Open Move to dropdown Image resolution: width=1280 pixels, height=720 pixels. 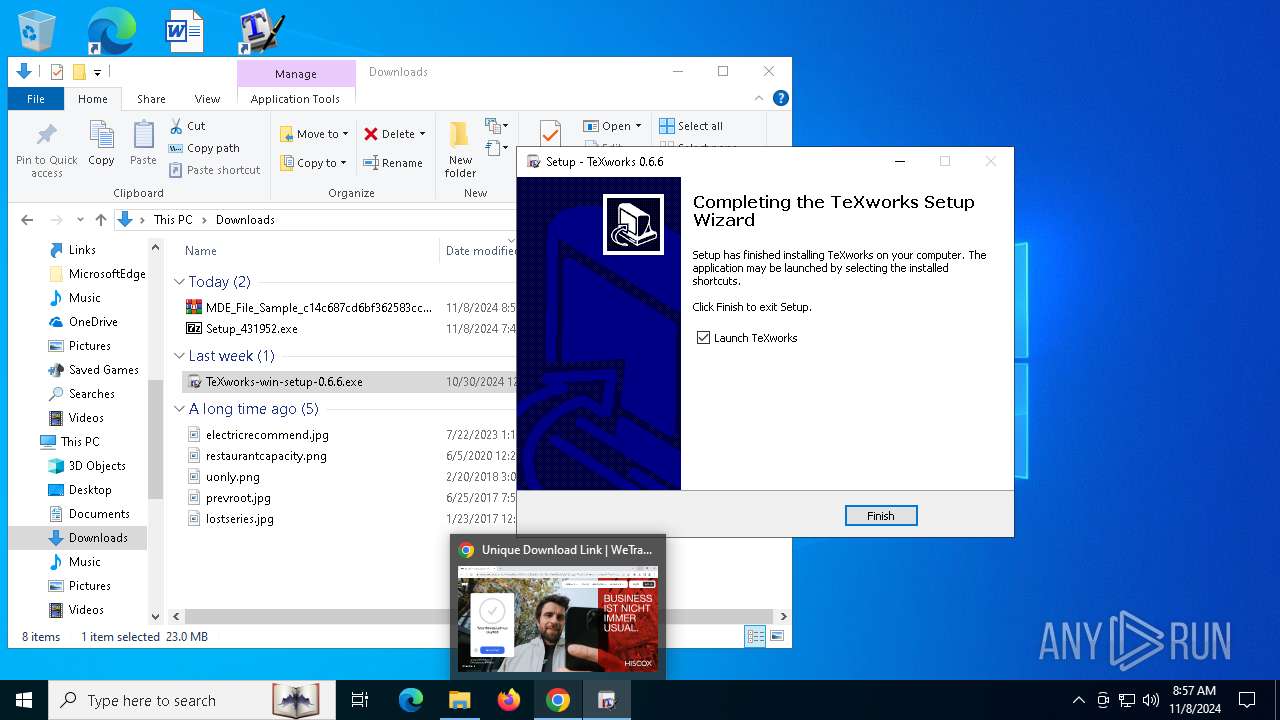pos(314,134)
